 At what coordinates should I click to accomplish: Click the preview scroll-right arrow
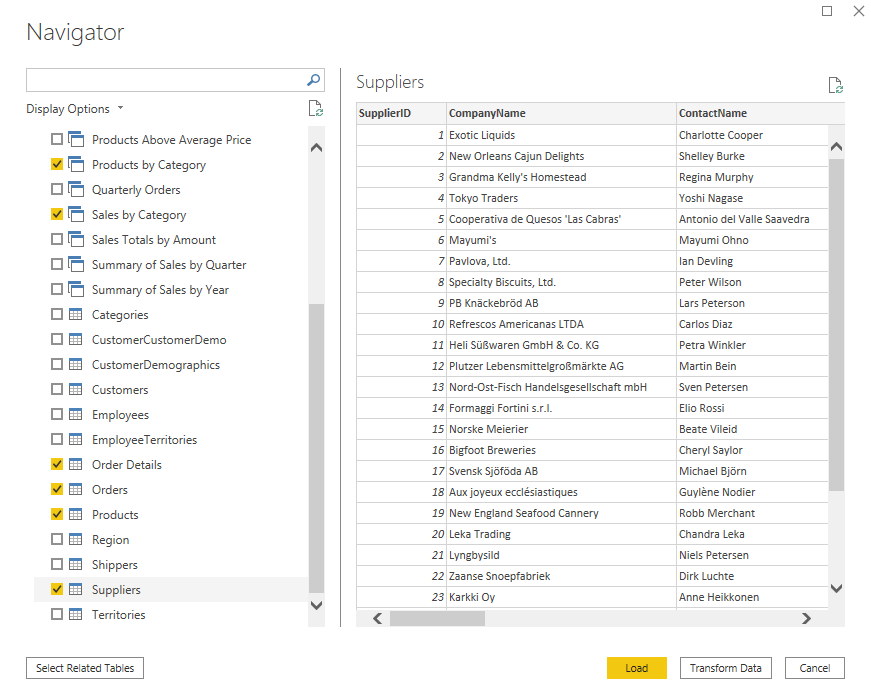806,618
